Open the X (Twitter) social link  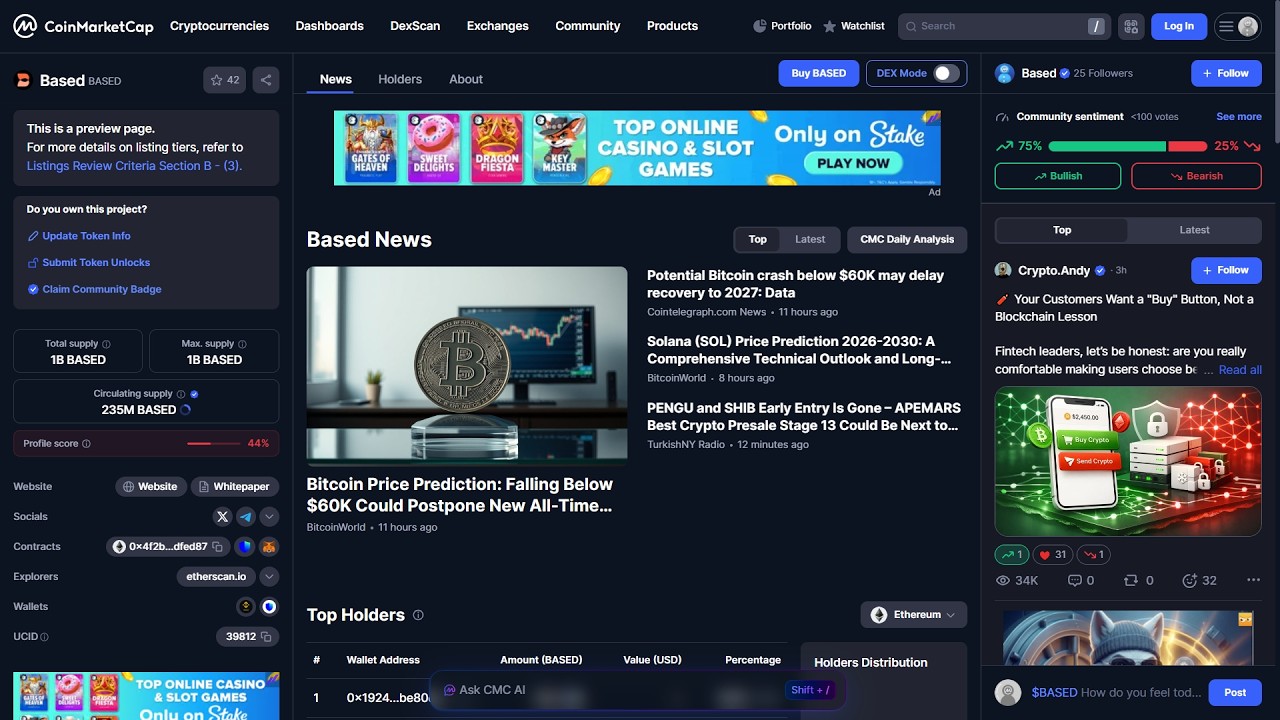[x=222, y=517]
